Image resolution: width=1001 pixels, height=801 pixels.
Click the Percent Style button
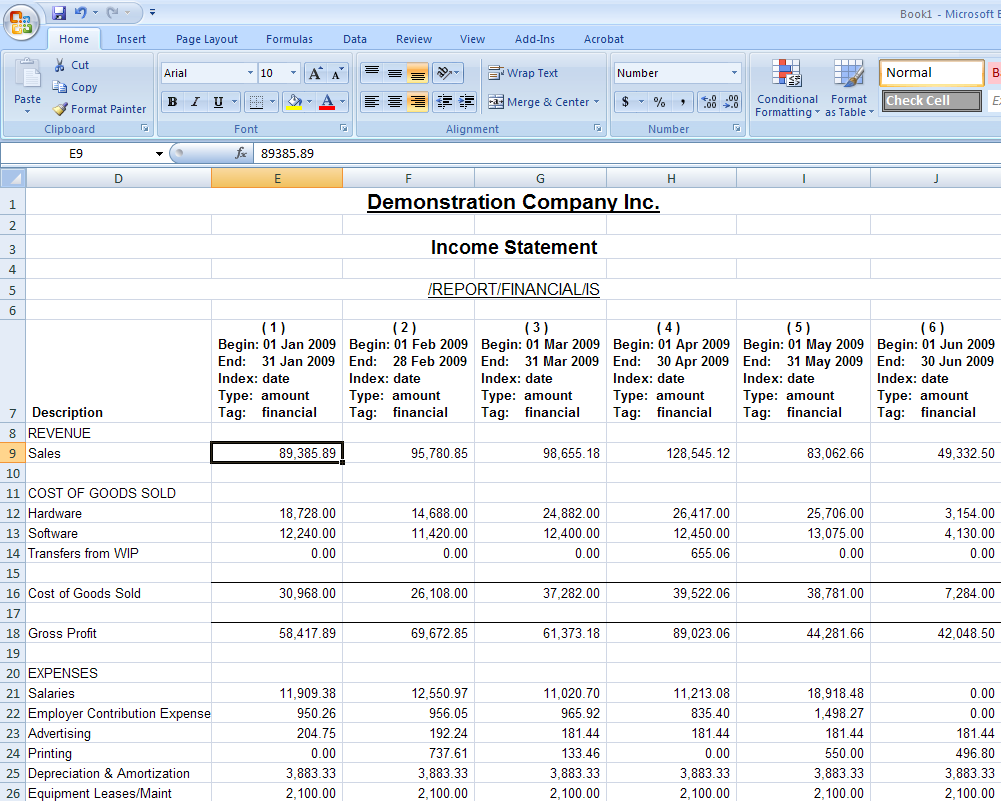tap(659, 102)
